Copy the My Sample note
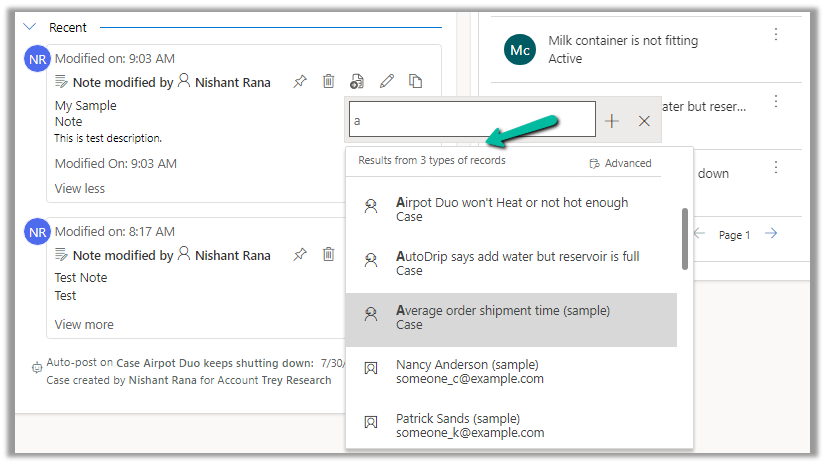 415,82
